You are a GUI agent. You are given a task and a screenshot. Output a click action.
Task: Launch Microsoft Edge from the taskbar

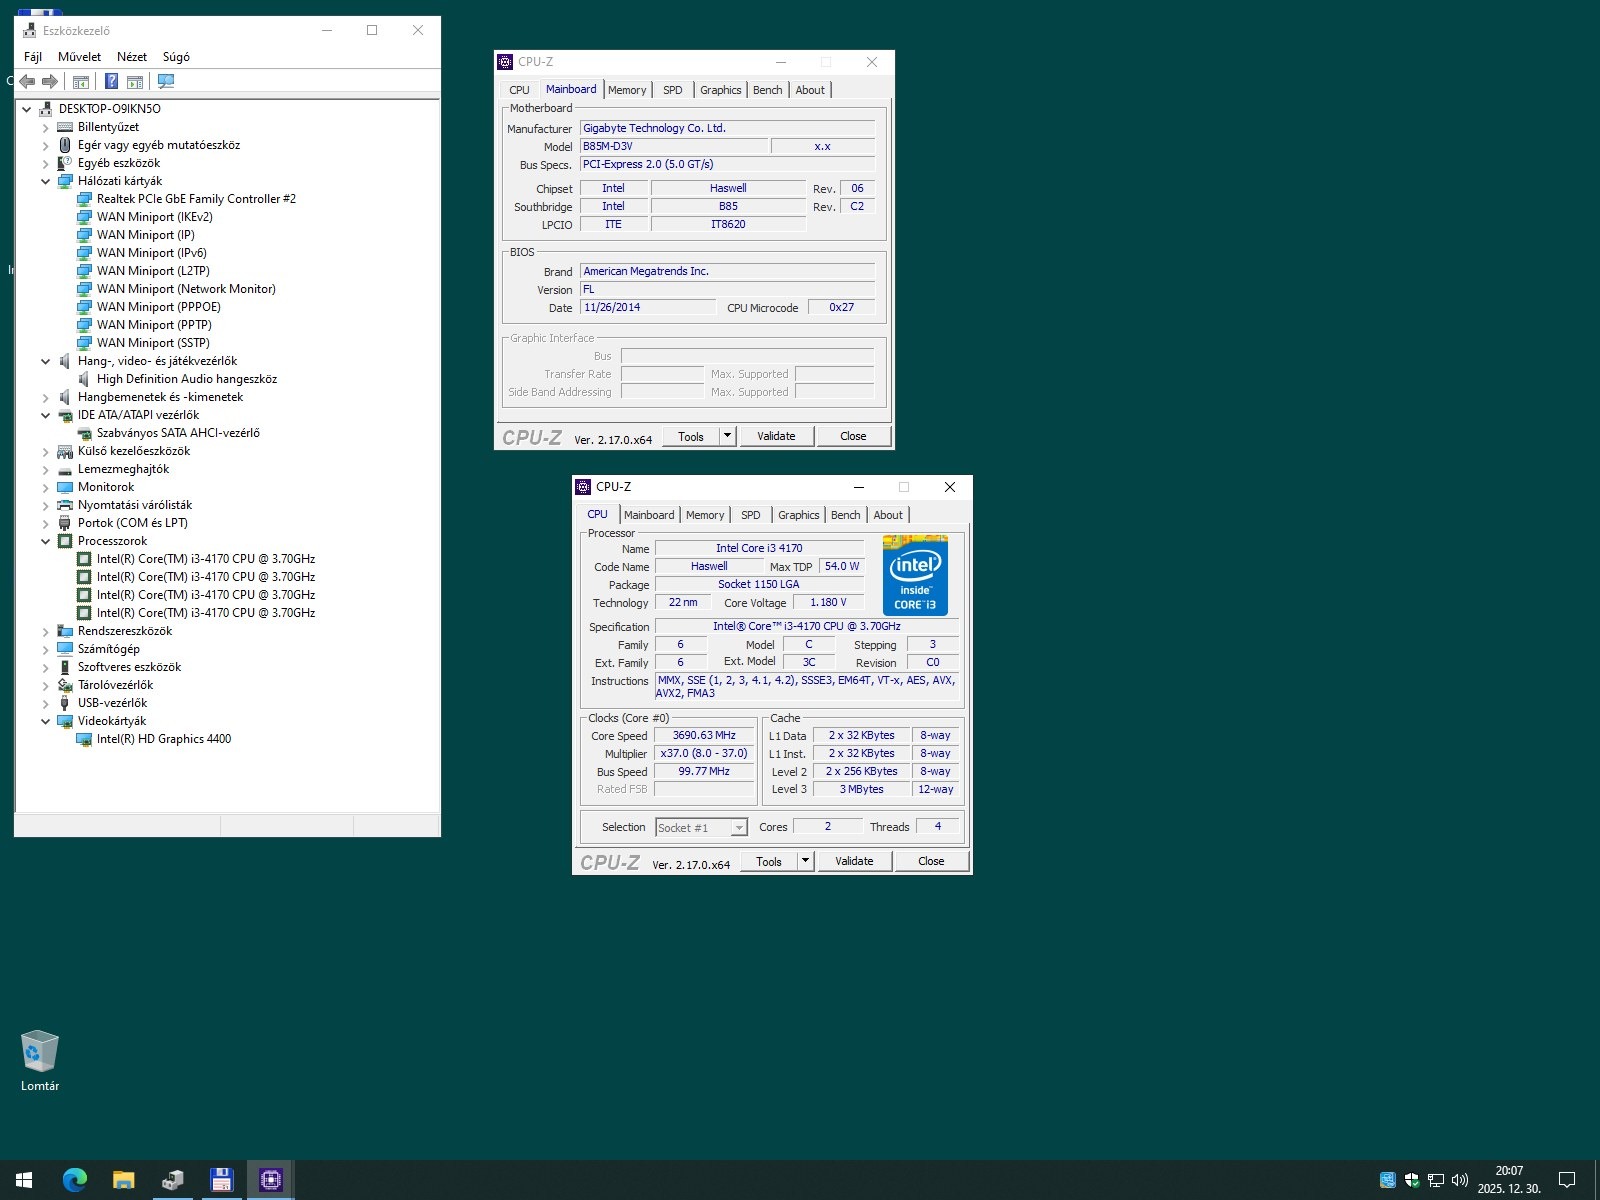point(74,1180)
